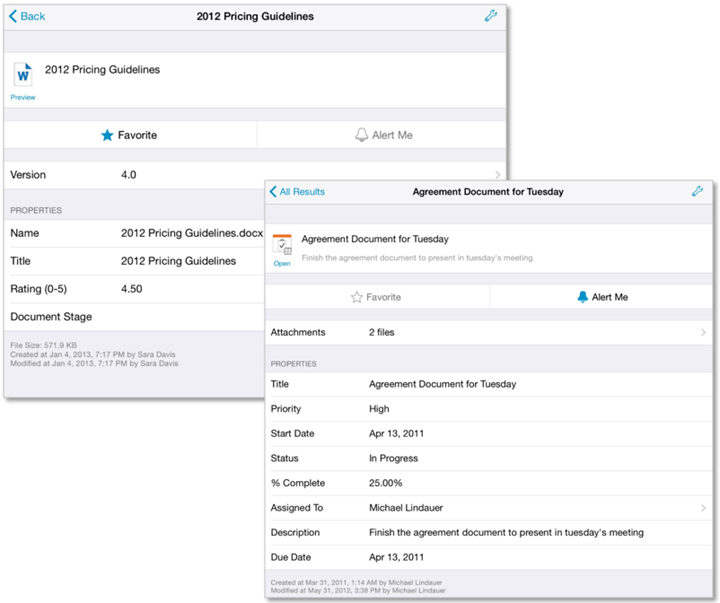720x603 pixels.
Task: Open the Assigned To Michael Lindauer chevron
Action: click(x=703, y=508)
